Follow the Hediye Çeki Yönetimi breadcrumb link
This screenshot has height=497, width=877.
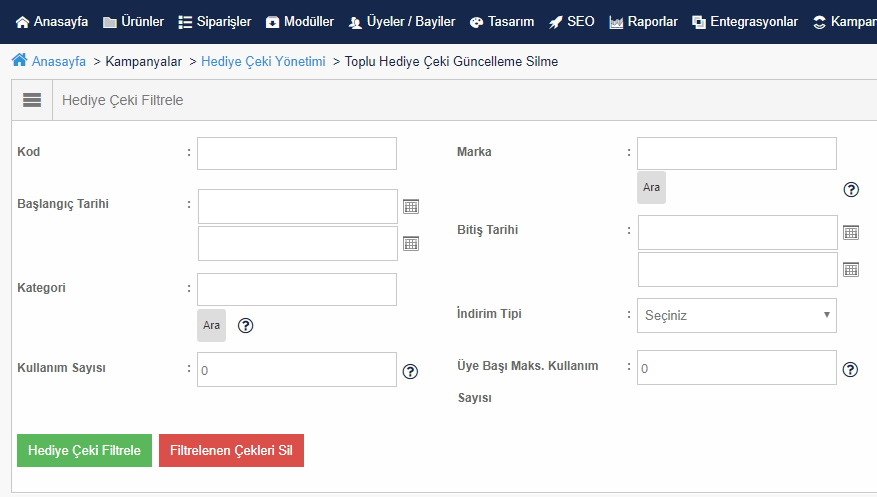(263, 61)
